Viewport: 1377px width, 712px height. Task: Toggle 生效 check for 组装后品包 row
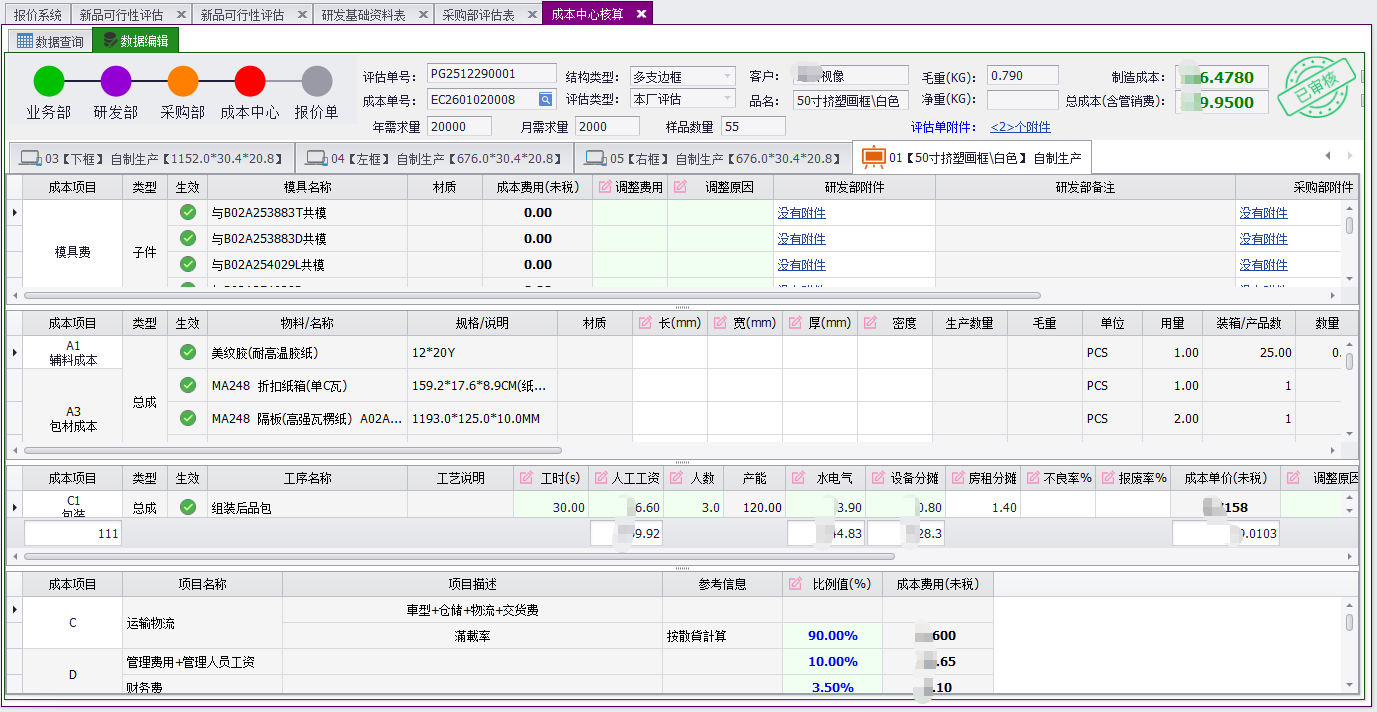(x=187, y=507)
